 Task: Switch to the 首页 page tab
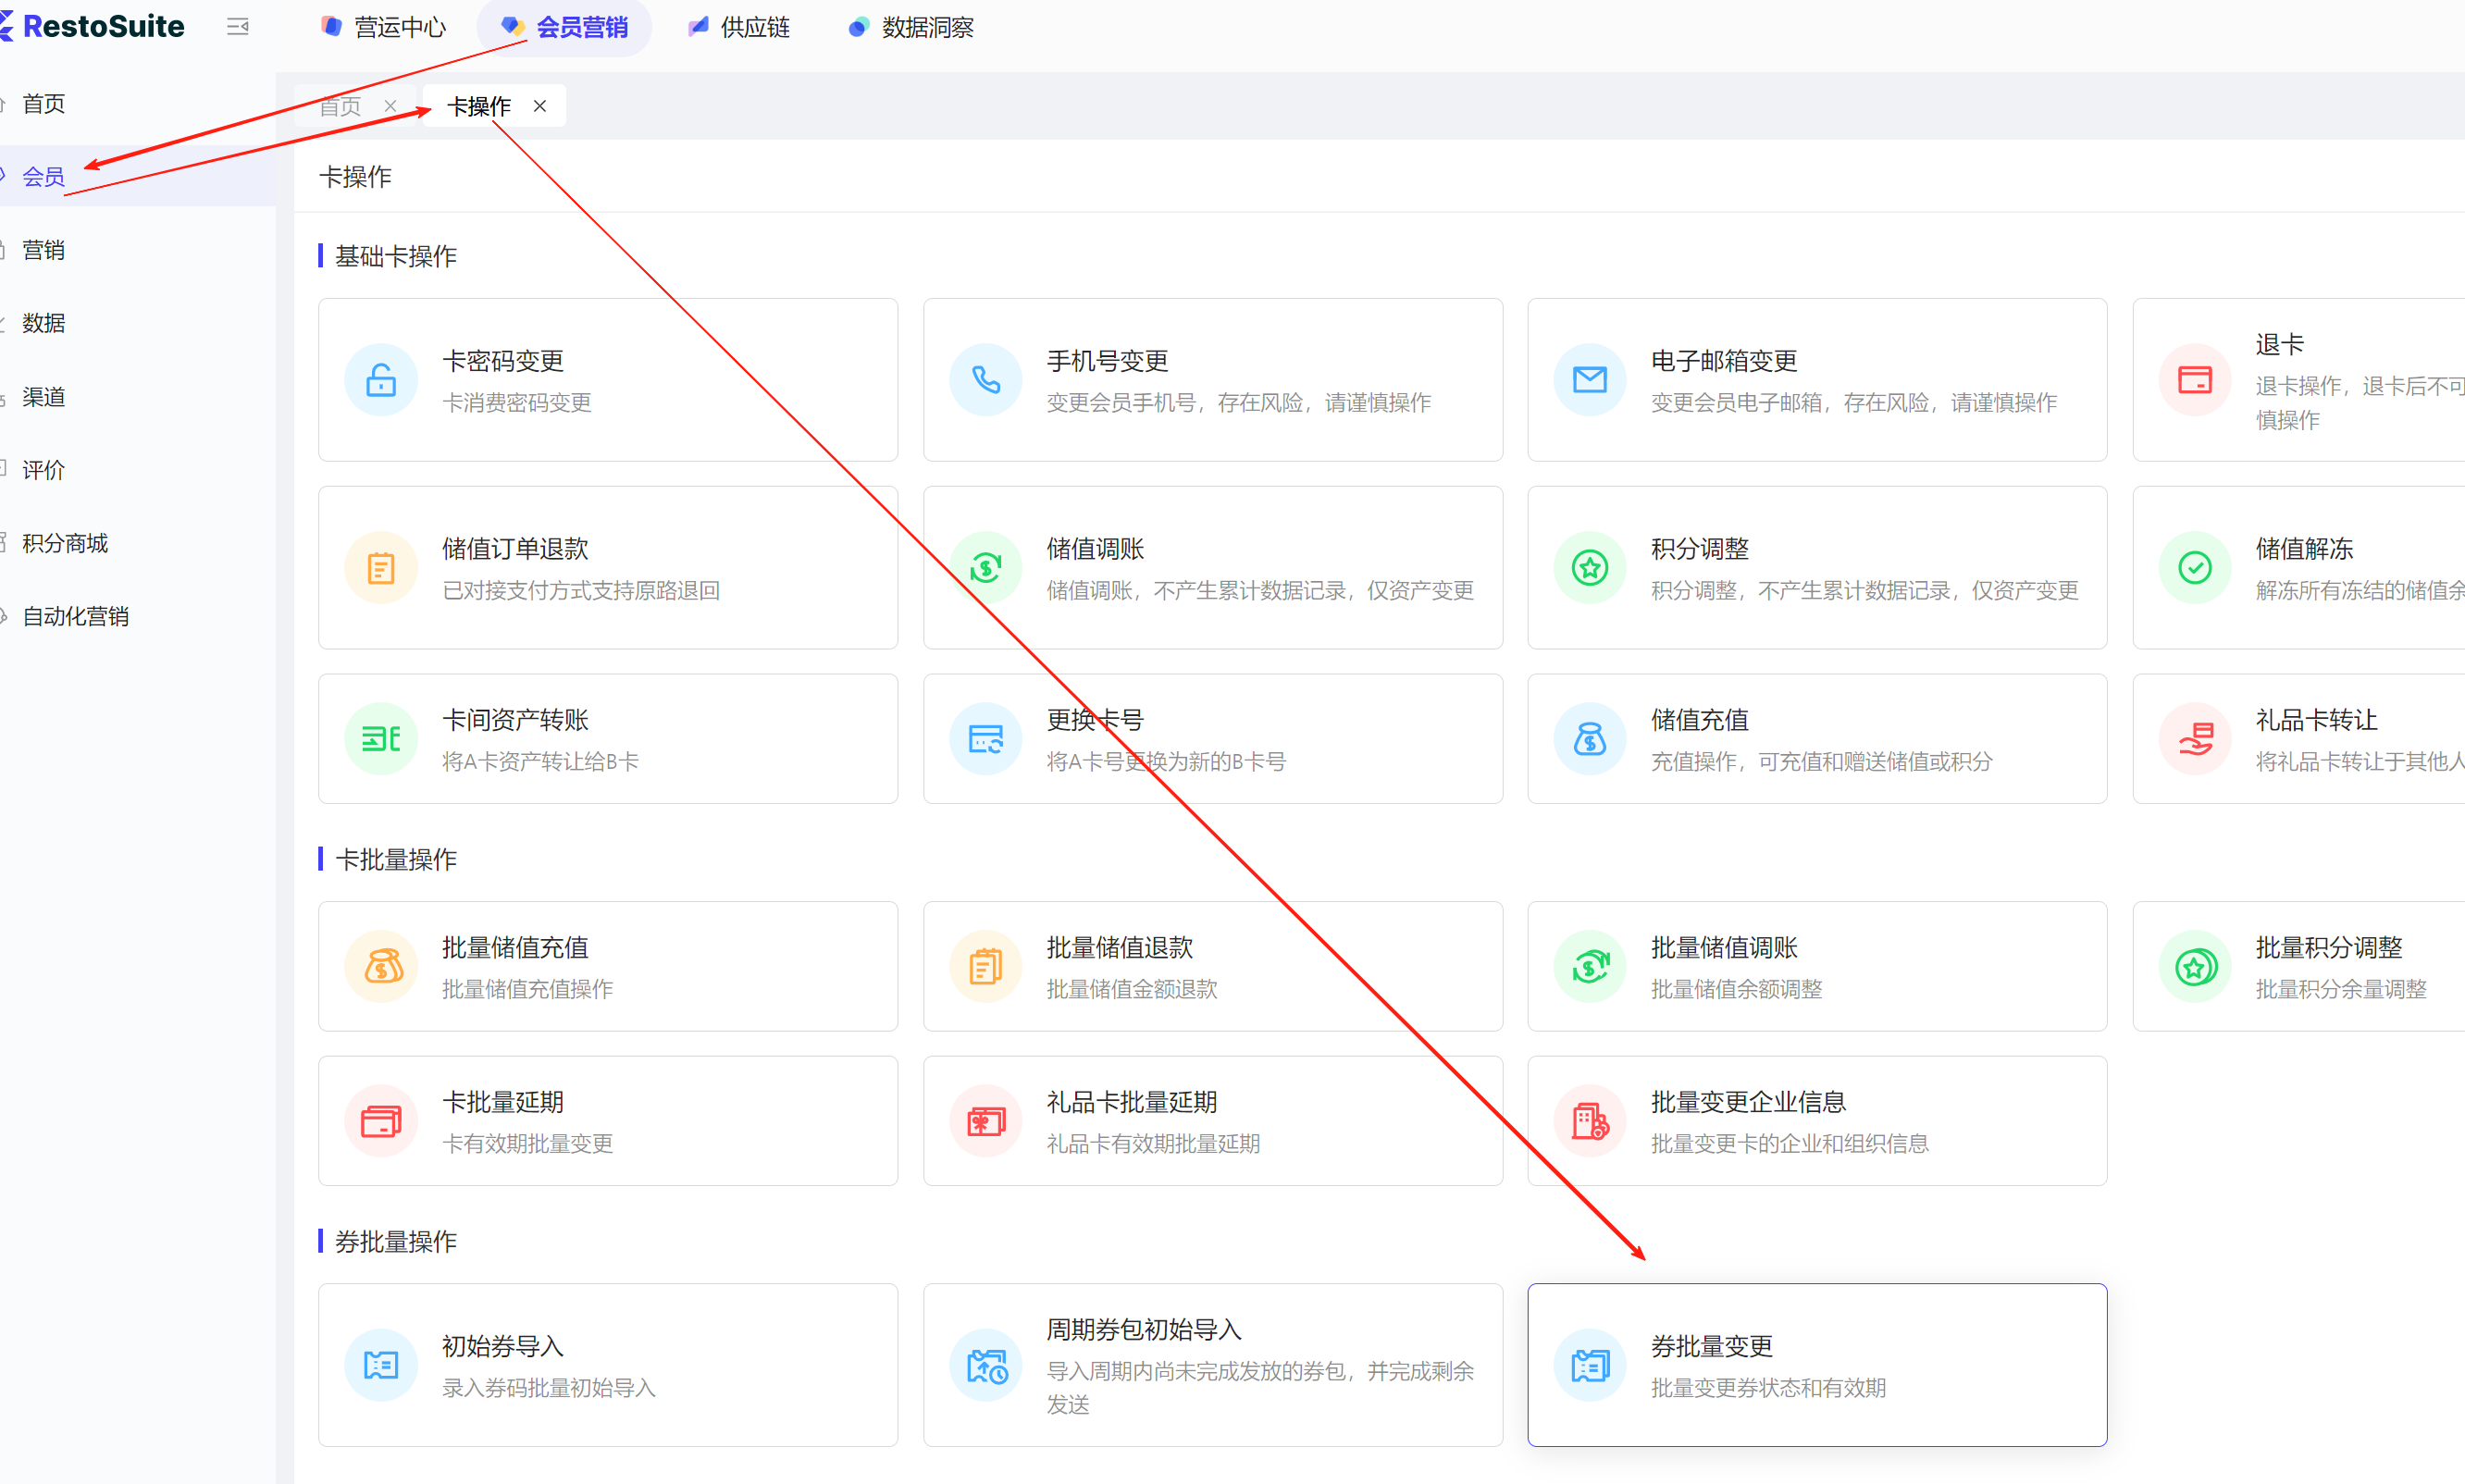click(x=341, y=106)
